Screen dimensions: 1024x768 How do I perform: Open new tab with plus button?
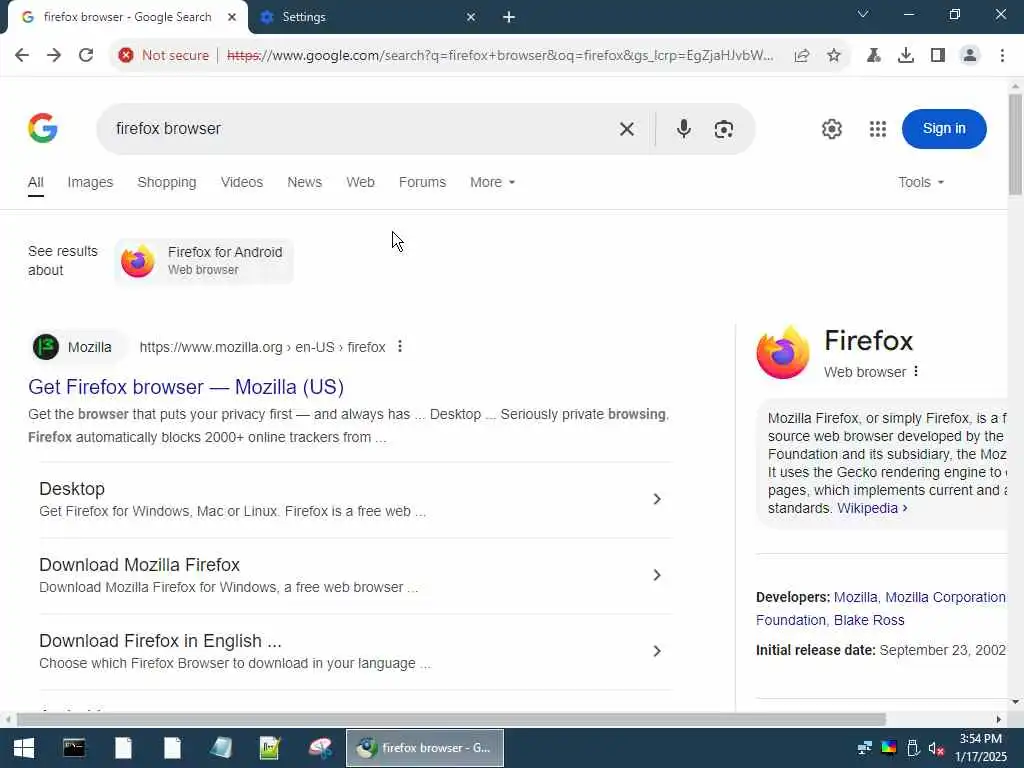(509, 17)
